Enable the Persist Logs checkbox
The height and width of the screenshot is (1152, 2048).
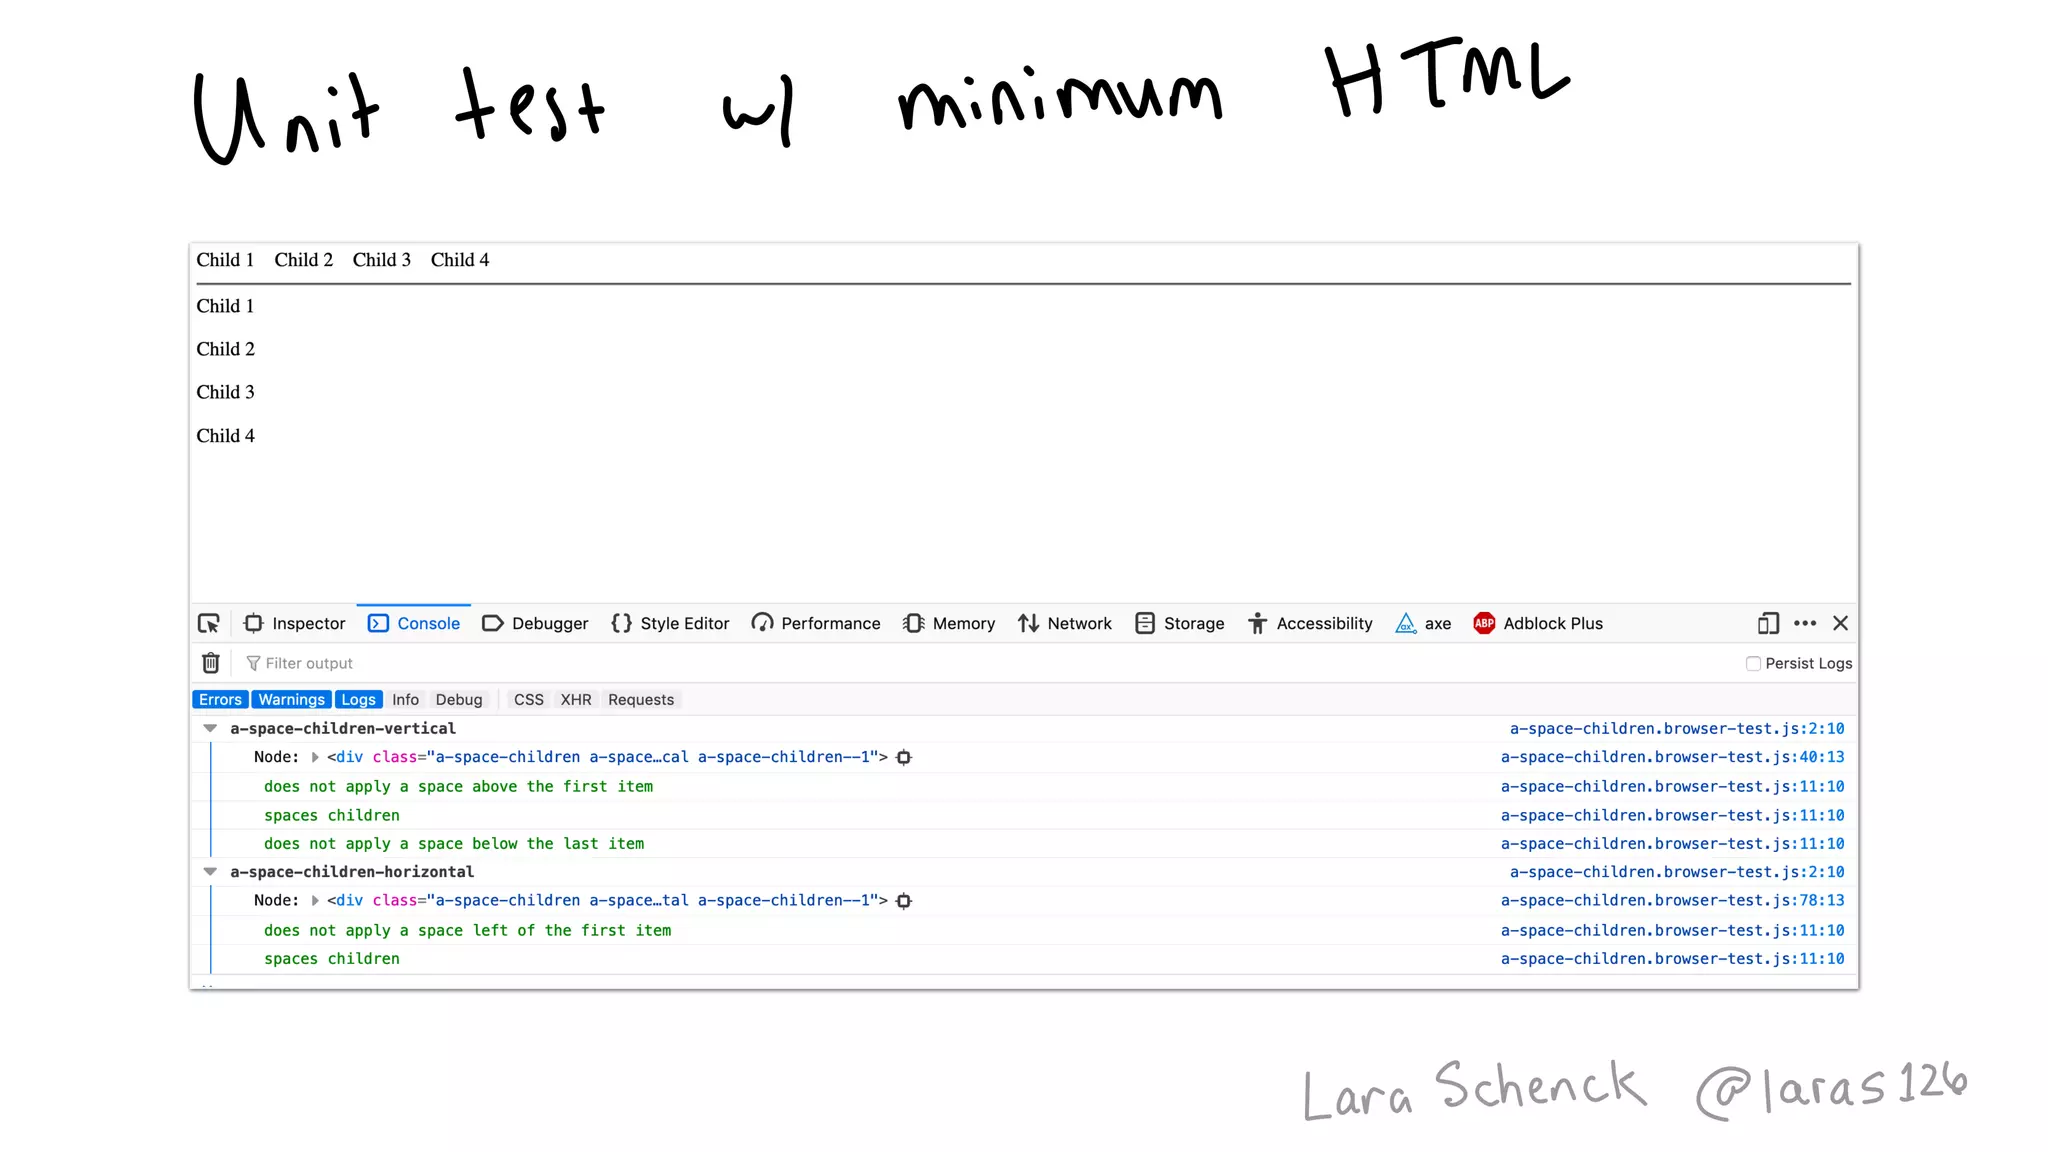(1753, 663)
